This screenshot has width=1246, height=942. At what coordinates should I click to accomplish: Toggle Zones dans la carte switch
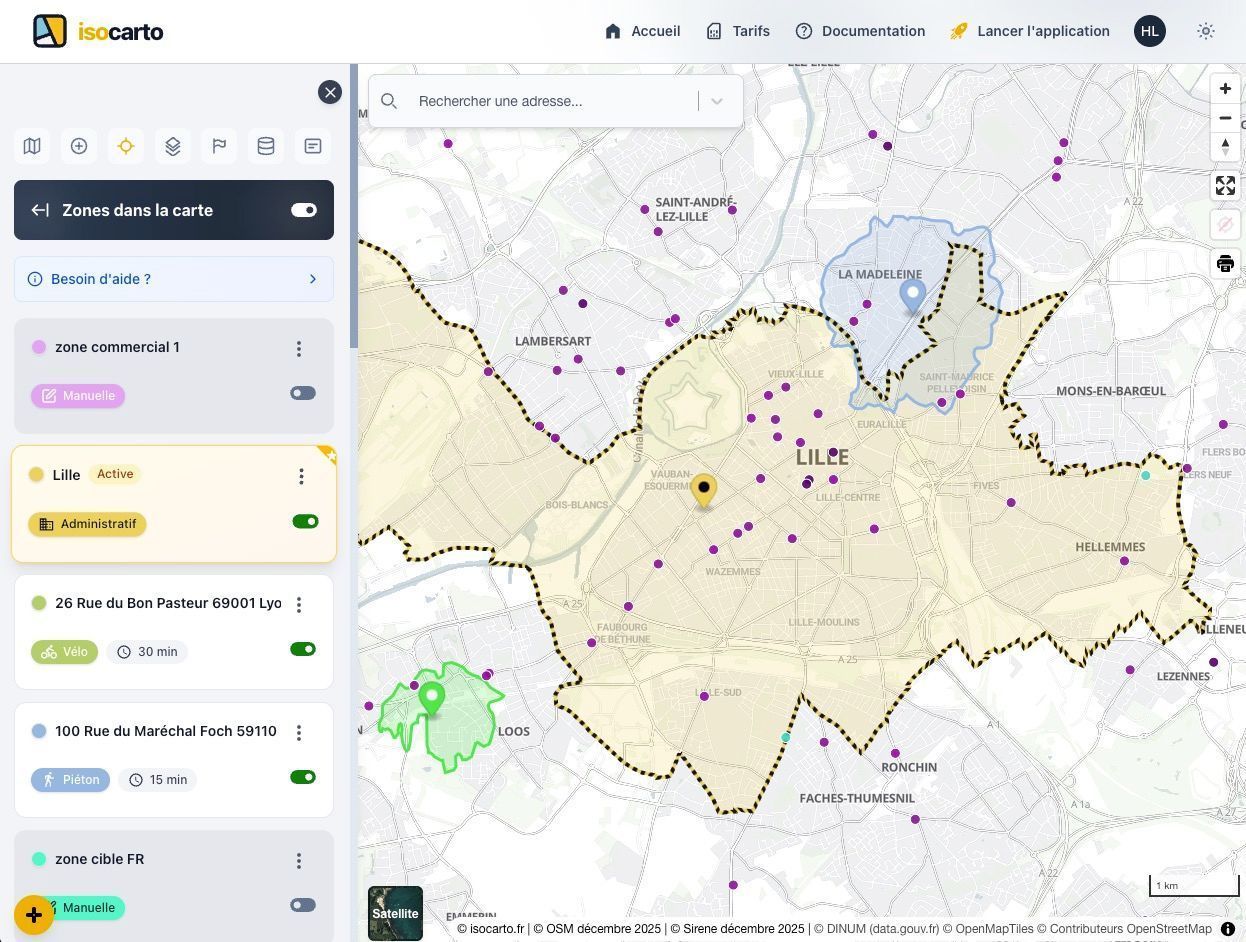(x=304, y=210)
